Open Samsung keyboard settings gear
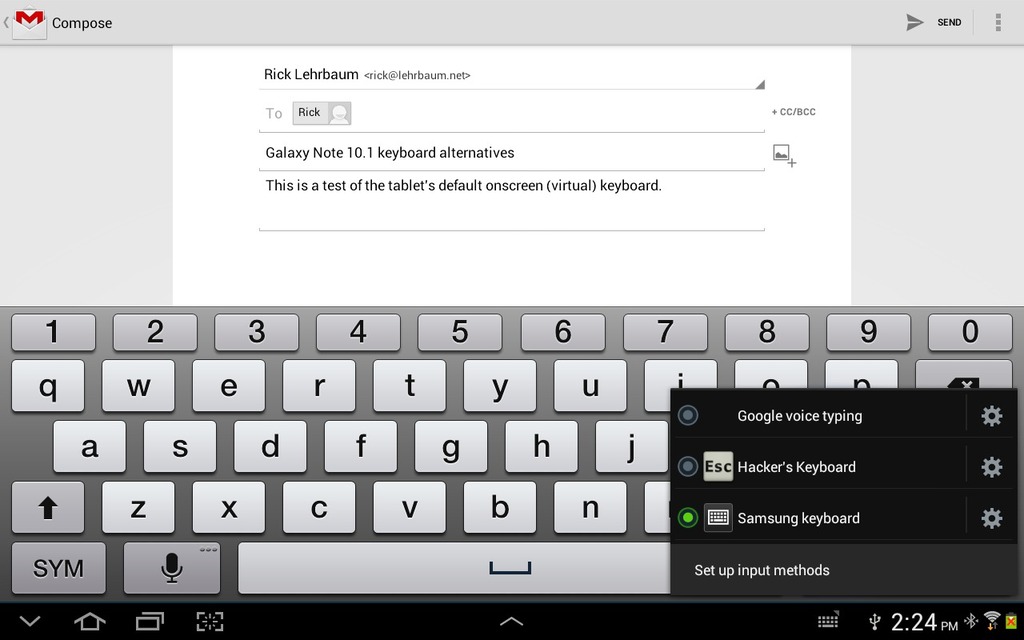This screenshot has width=1024, height=640. pyautogui.click(x=991, y=518)
